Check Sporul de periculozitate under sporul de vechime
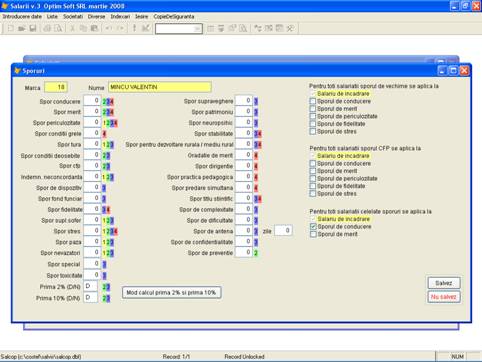The width and height of the screenshot is (482, 362). 313,116
